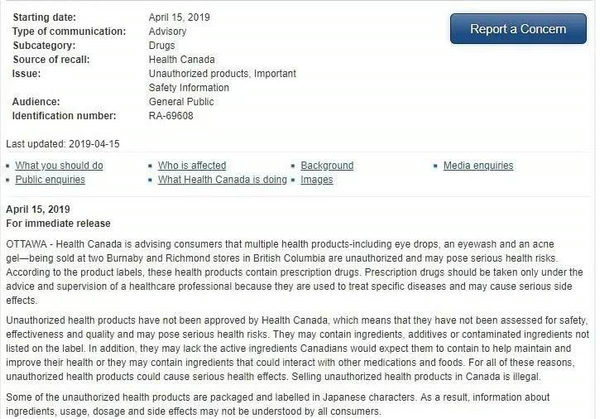
Task: Click the bullet before Images link
Action: coord(294,180)
